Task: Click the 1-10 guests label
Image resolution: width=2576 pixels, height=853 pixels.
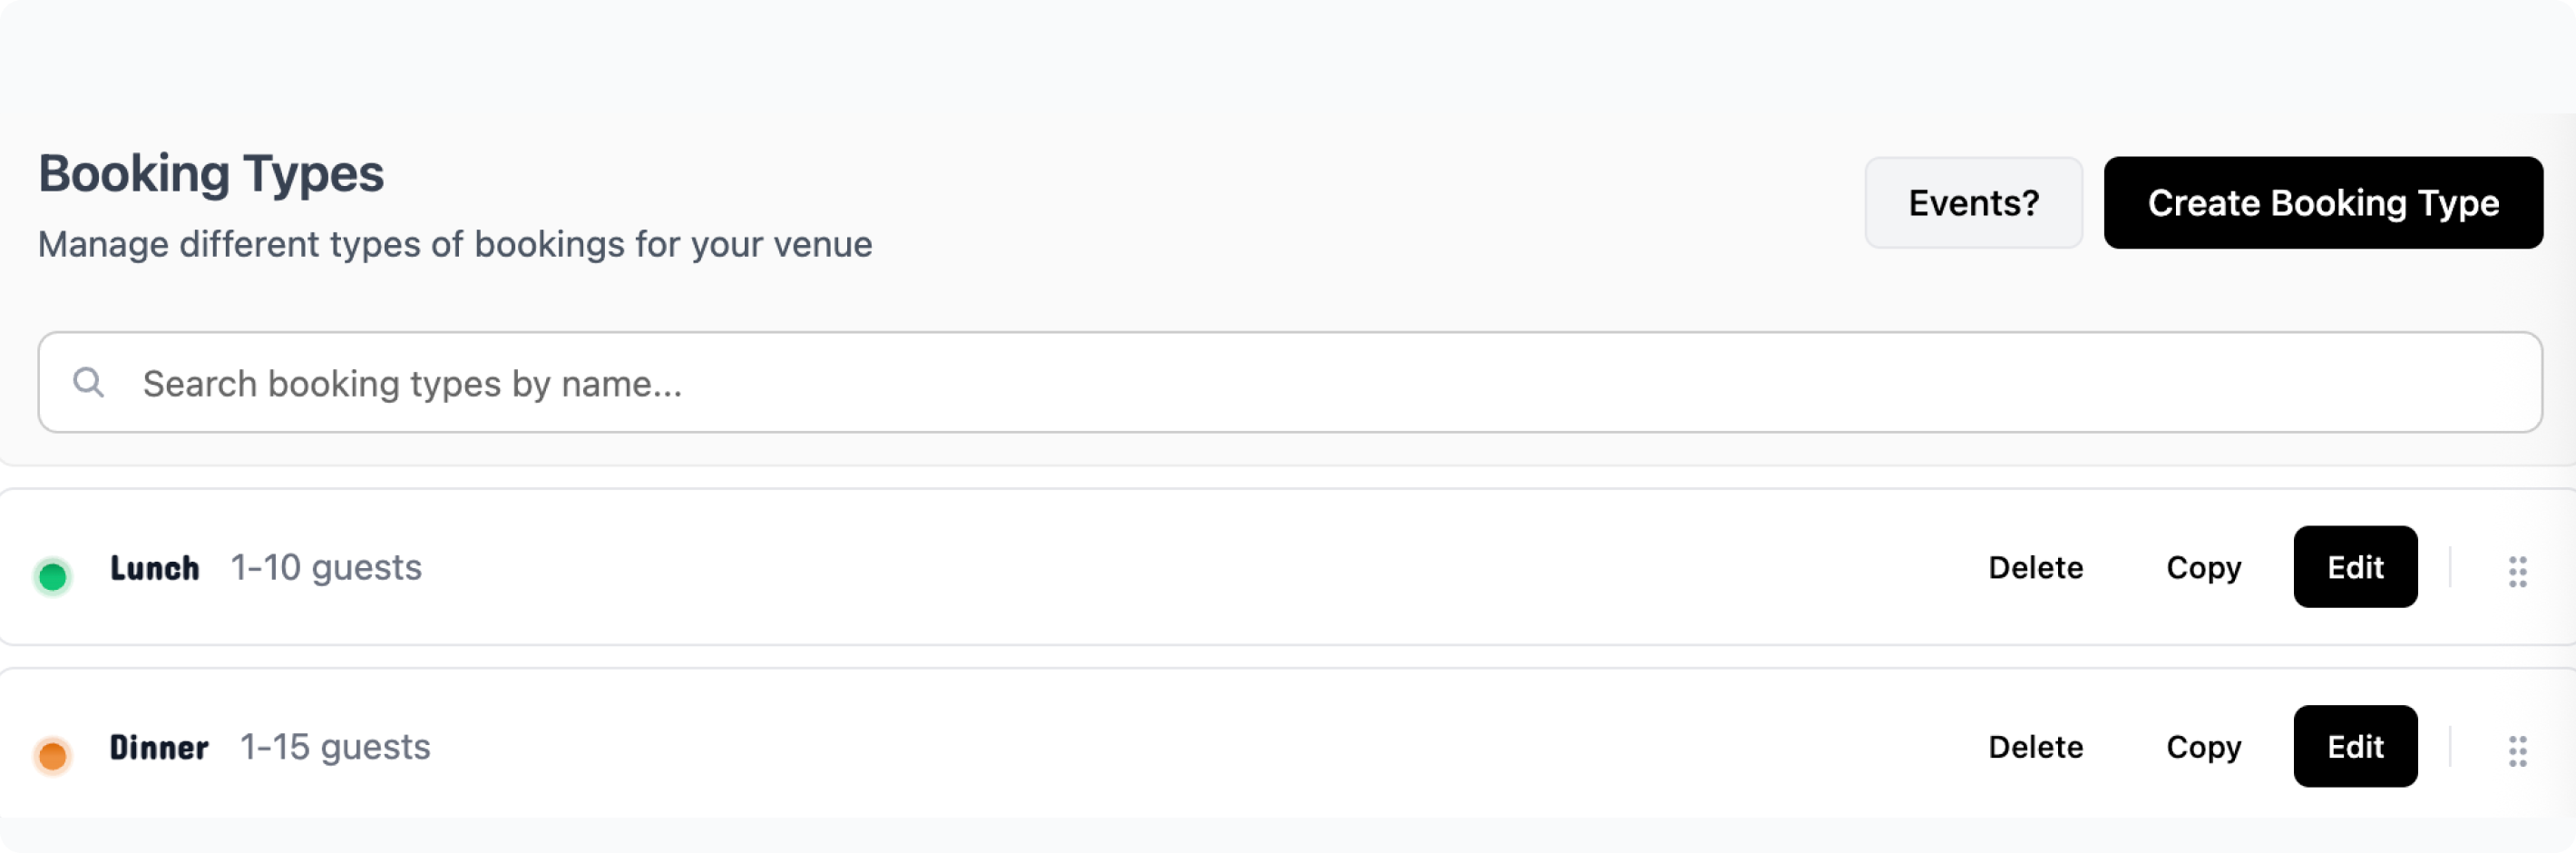Action: [326, 568]
